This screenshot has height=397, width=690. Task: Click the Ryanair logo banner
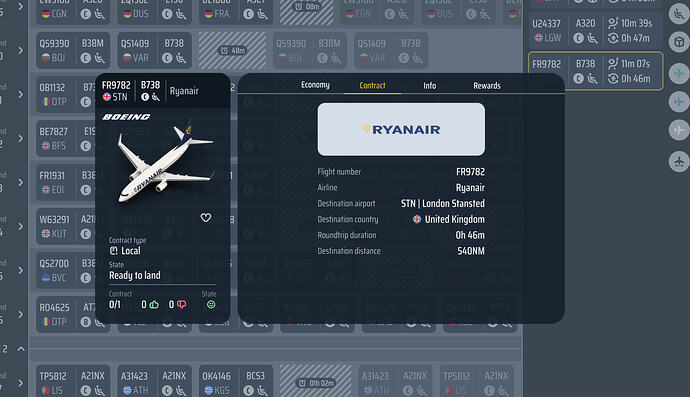click(x=401, y=129)
